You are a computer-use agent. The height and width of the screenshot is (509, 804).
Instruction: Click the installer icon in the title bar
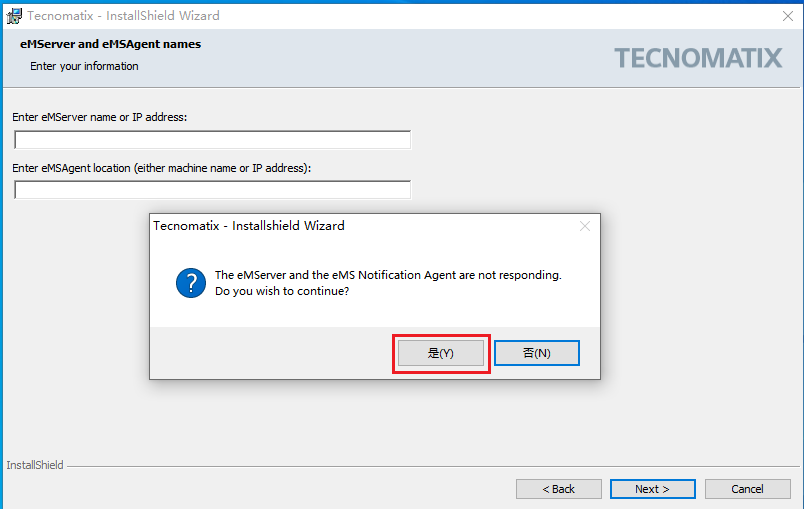(14, 16)
